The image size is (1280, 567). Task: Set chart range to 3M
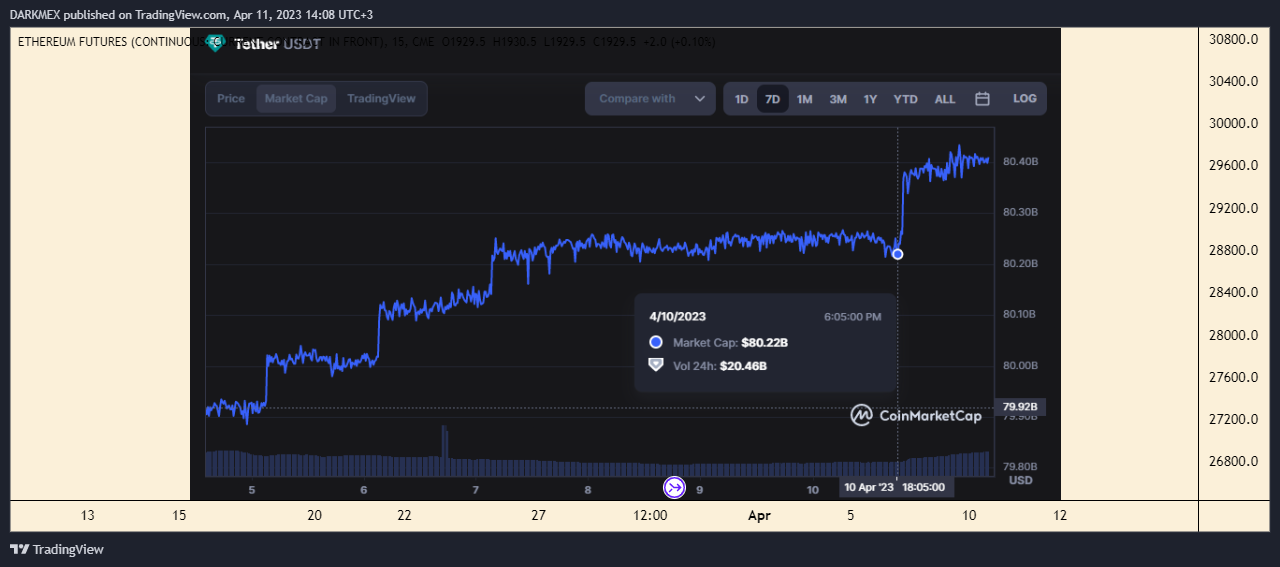click(838, 99)
